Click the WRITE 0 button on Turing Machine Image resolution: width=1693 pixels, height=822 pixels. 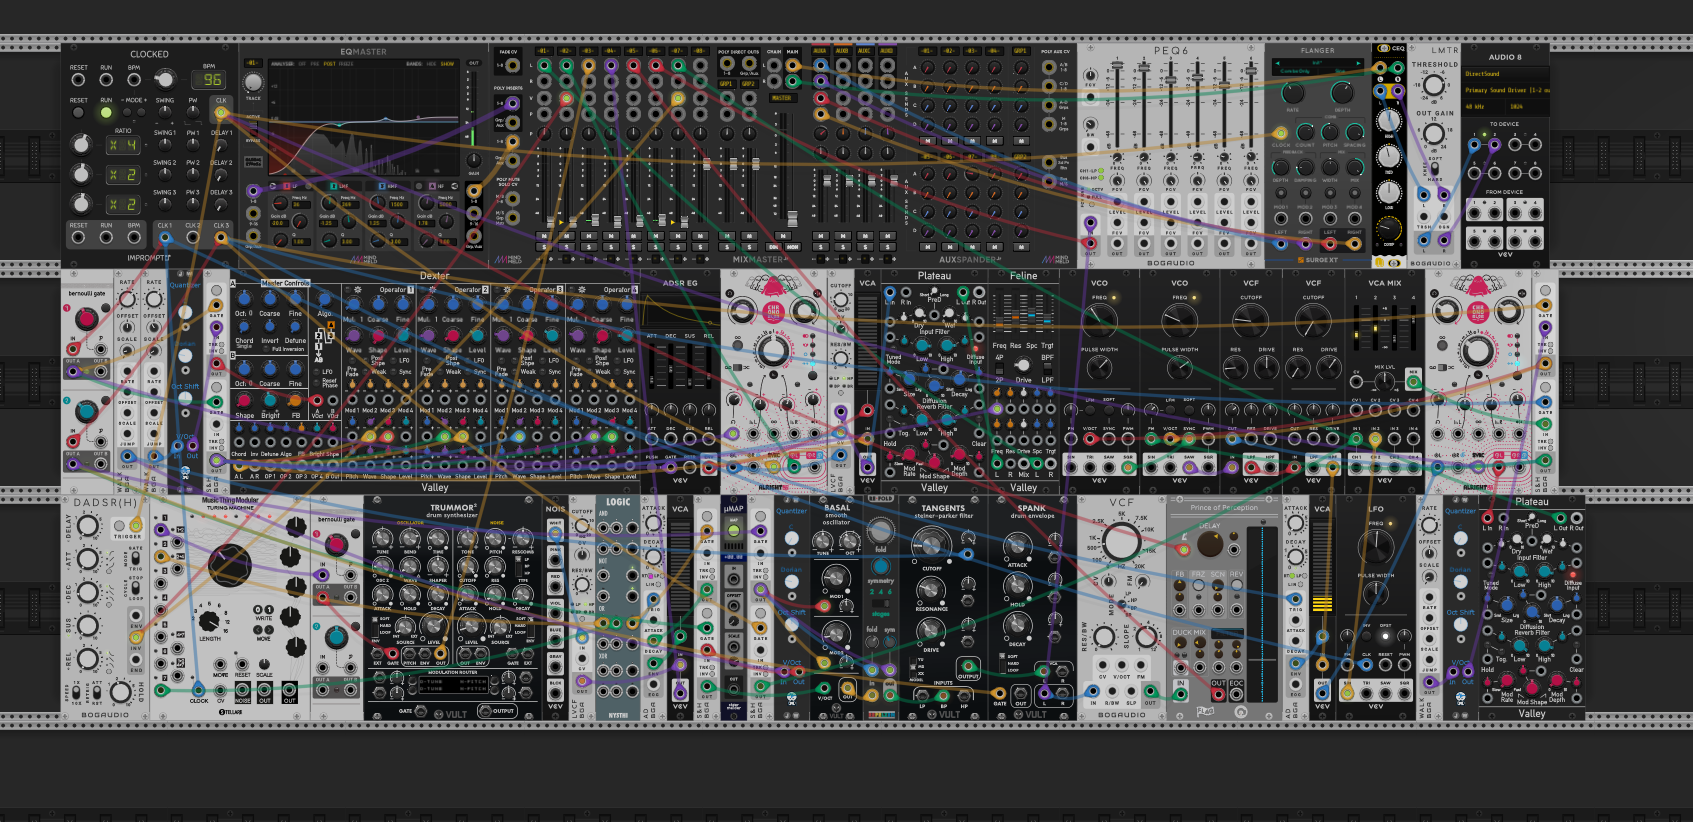coord(257,609)
